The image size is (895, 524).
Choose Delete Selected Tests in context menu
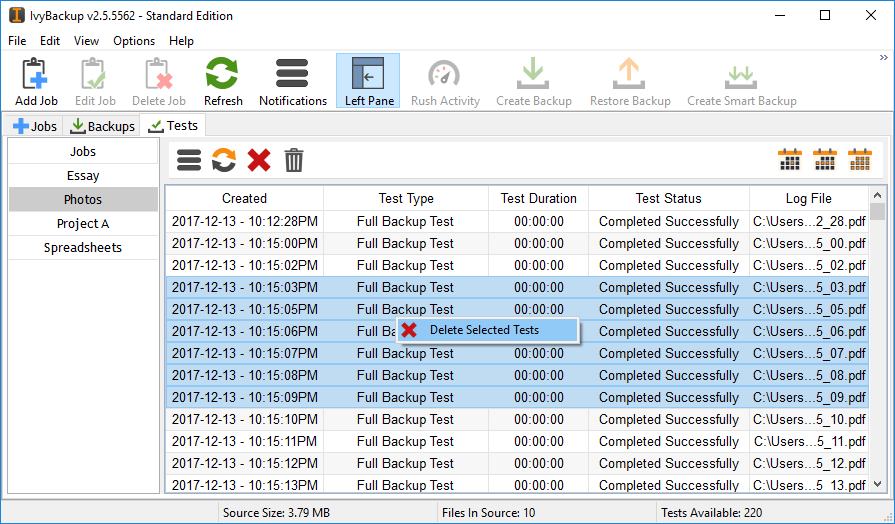(488, 330)
